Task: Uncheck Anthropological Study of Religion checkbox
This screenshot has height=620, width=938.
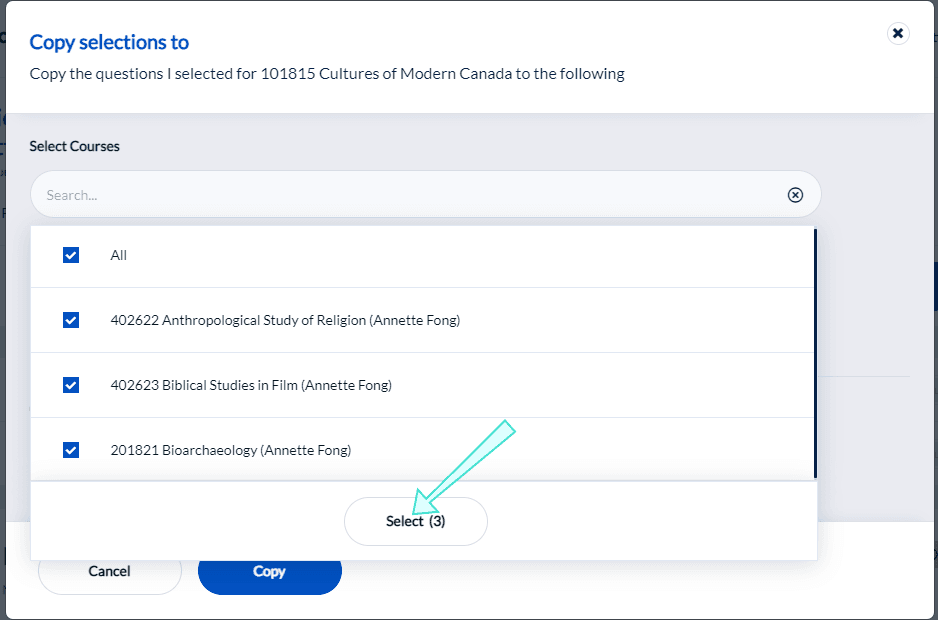Action: 71,320
